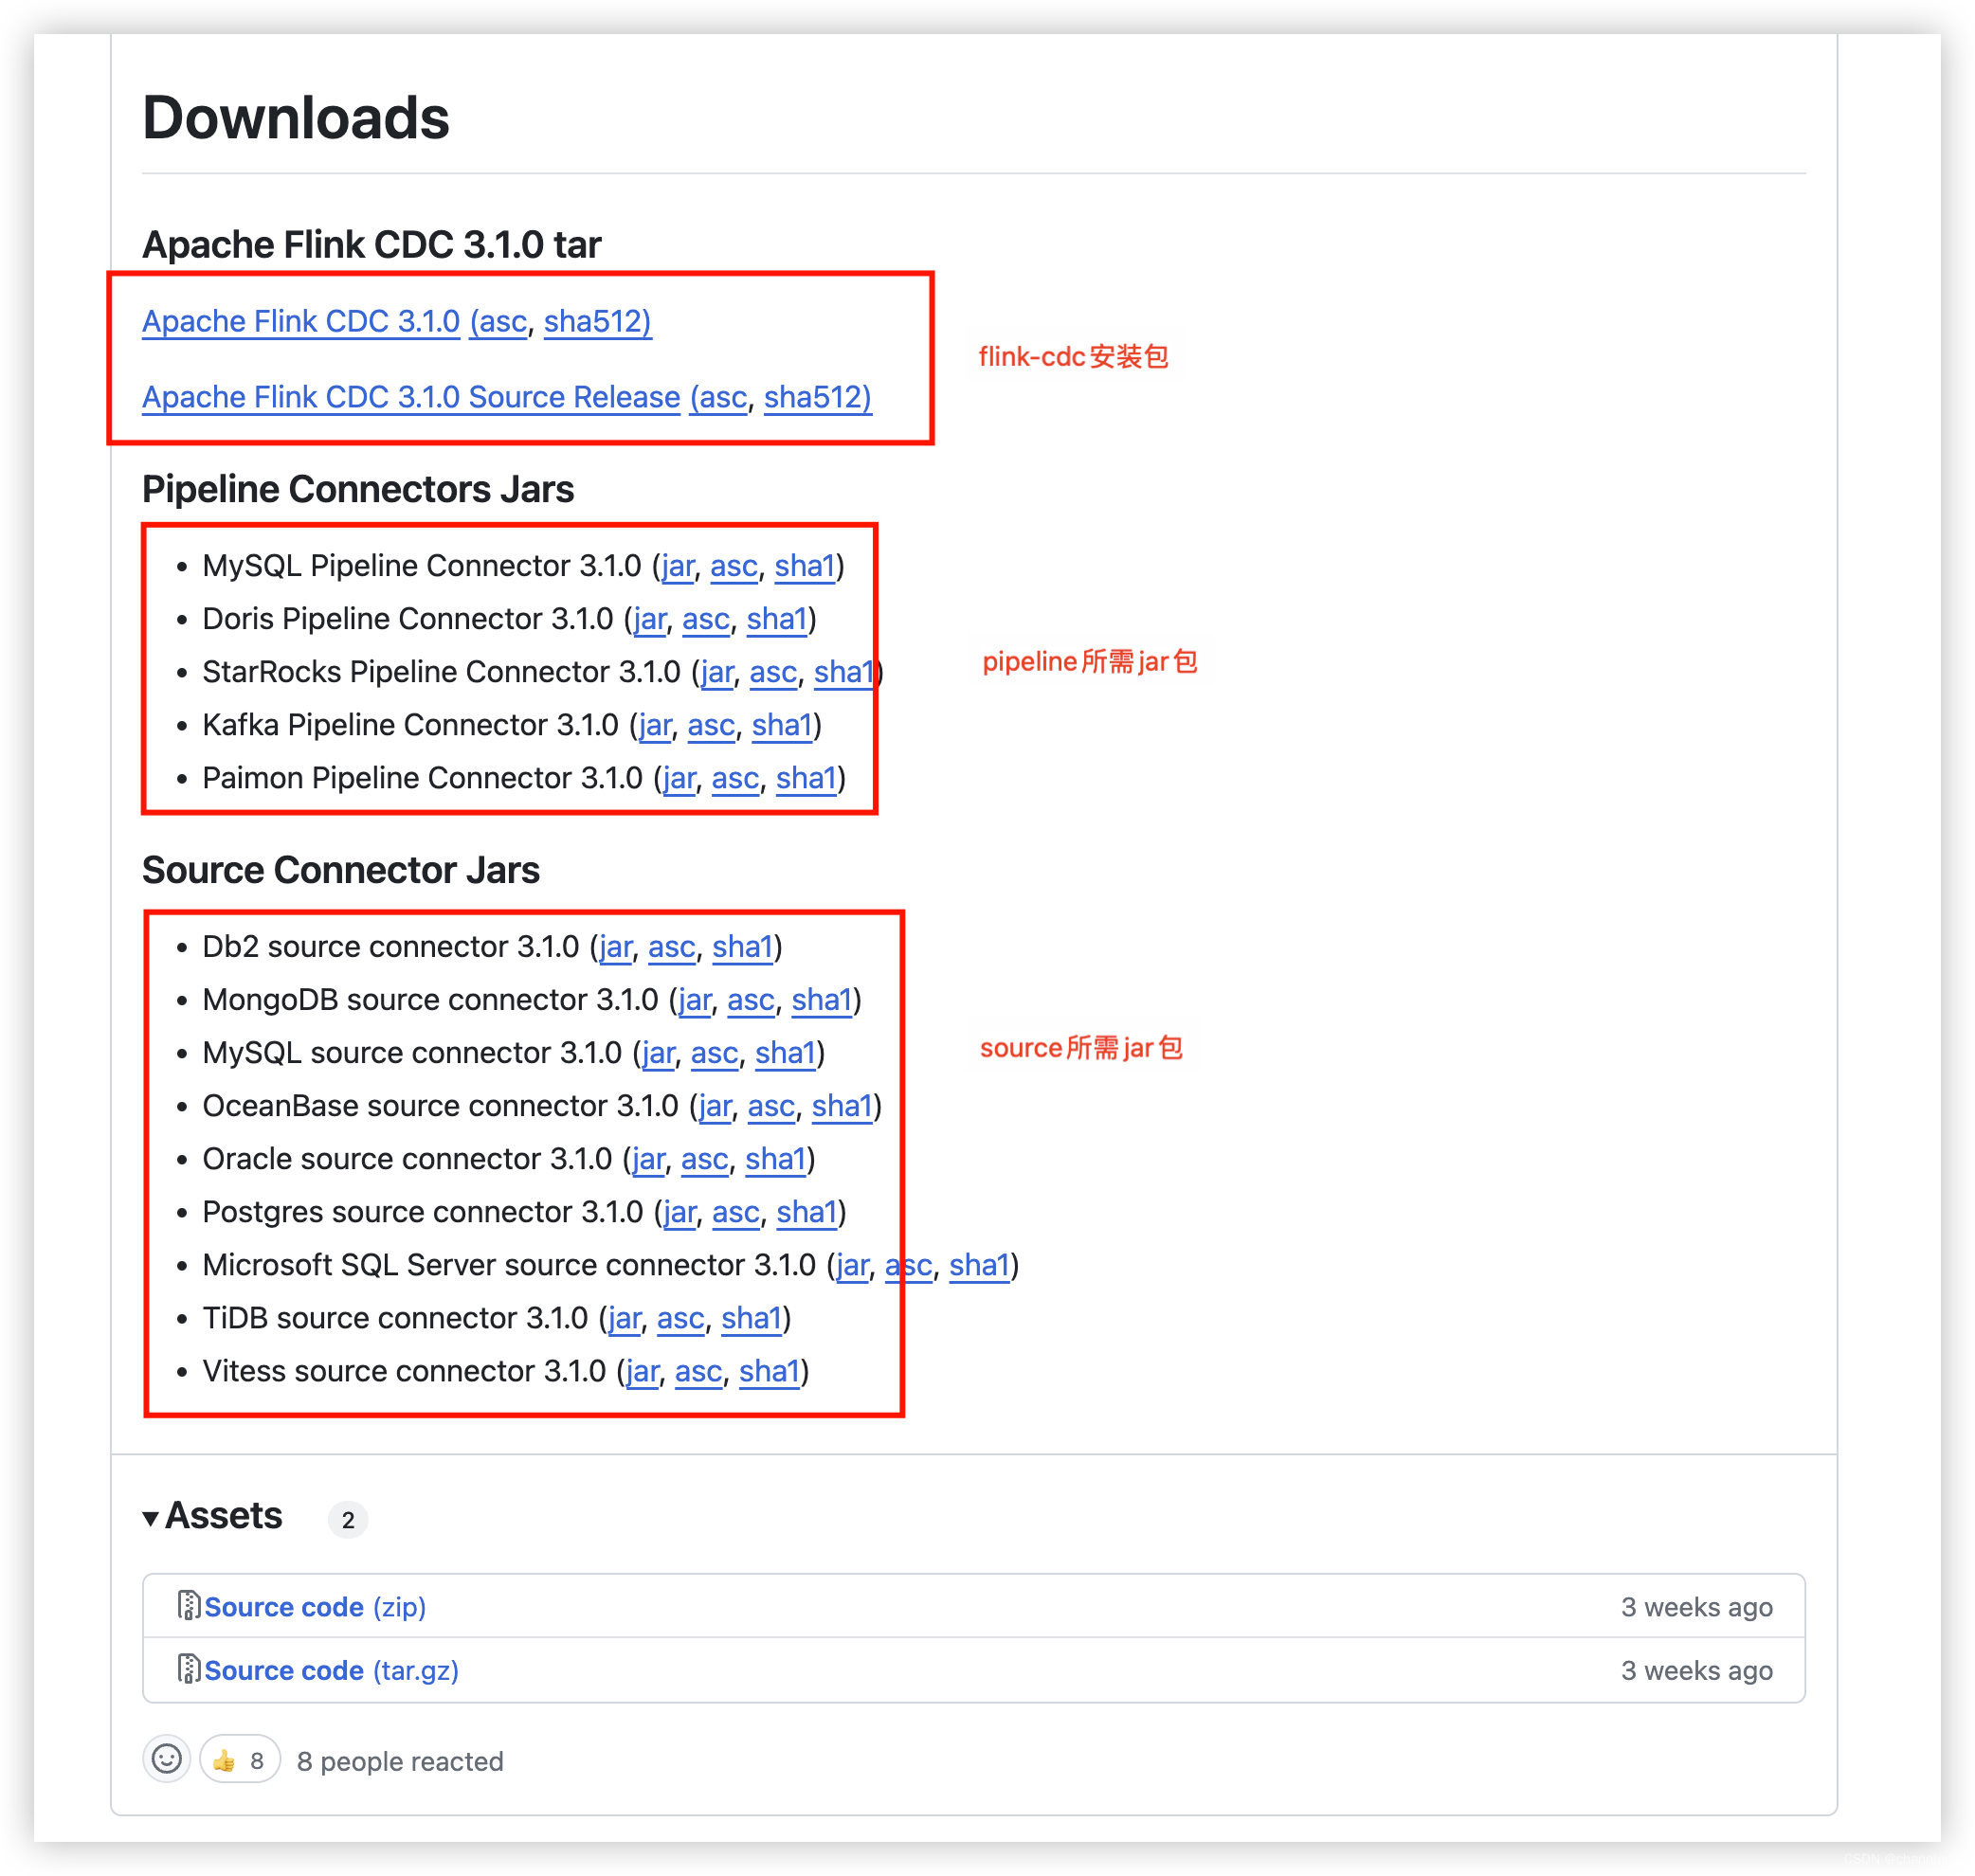Open sha1 for StarRocks Pipeline Connector

pos(843,672)
